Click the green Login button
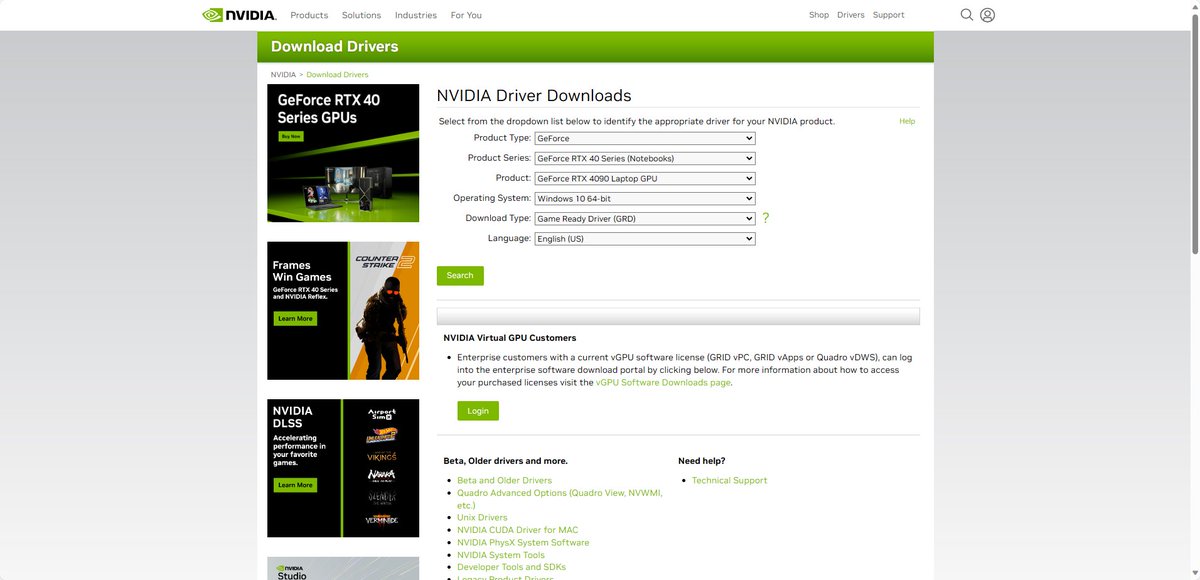The height and width of the screenshot is (580, 1200). coord(478,410)
